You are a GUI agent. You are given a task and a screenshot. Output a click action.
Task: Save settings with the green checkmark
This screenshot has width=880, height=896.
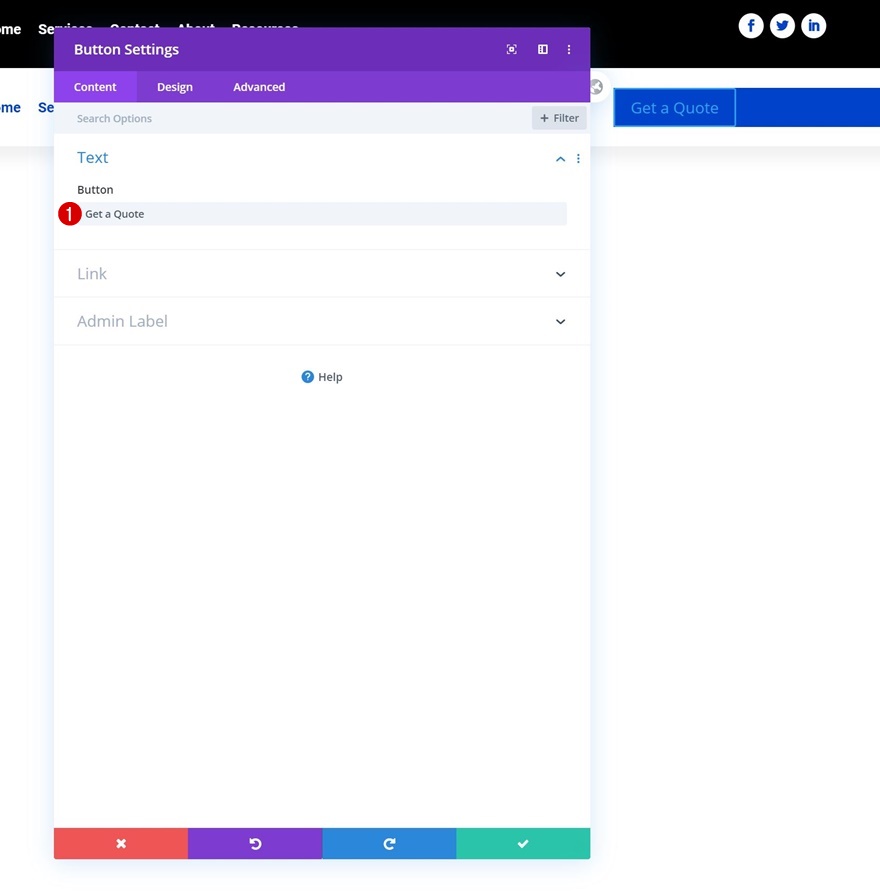point(522,843)
